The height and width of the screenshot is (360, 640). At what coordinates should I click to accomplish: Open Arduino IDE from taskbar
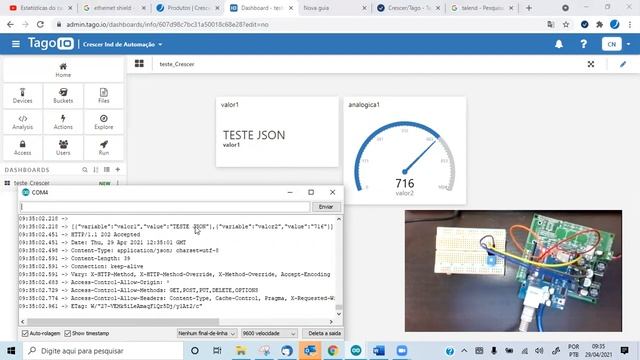point(356,351)
